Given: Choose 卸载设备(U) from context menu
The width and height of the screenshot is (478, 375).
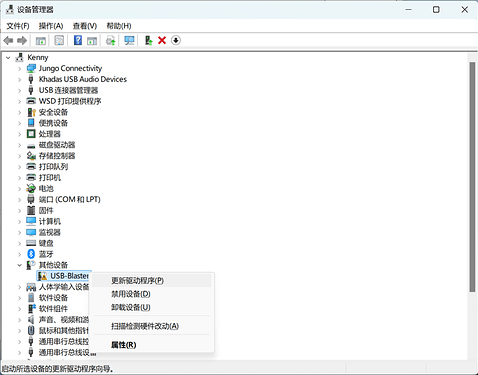Looking at the screenshot, I should (x=152, y=307).
